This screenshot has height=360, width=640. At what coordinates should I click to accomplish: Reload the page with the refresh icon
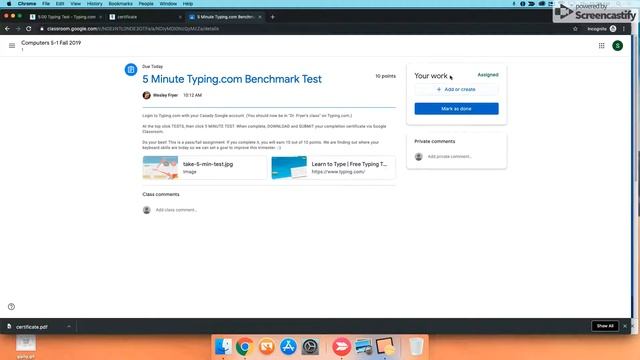click(29, 29)
